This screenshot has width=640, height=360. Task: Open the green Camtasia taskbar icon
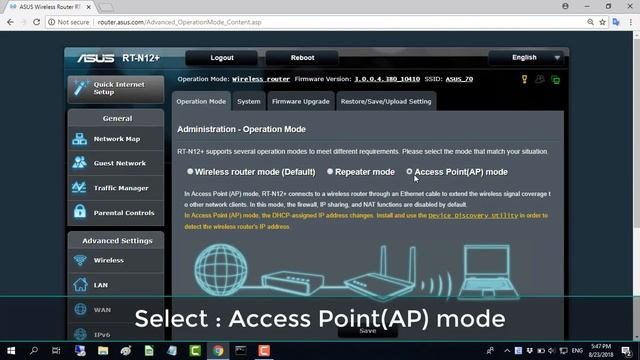pos(195,351)
